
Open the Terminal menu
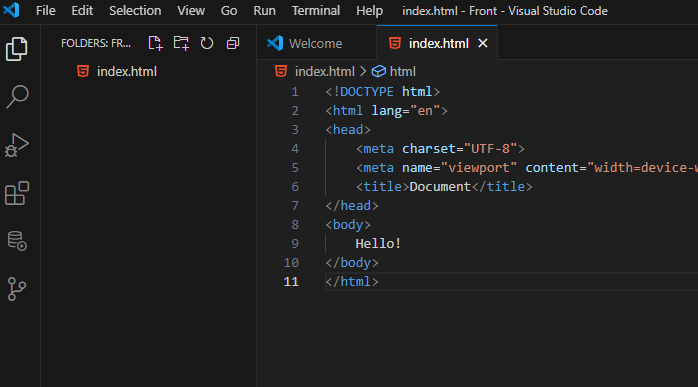pos(316,10)
